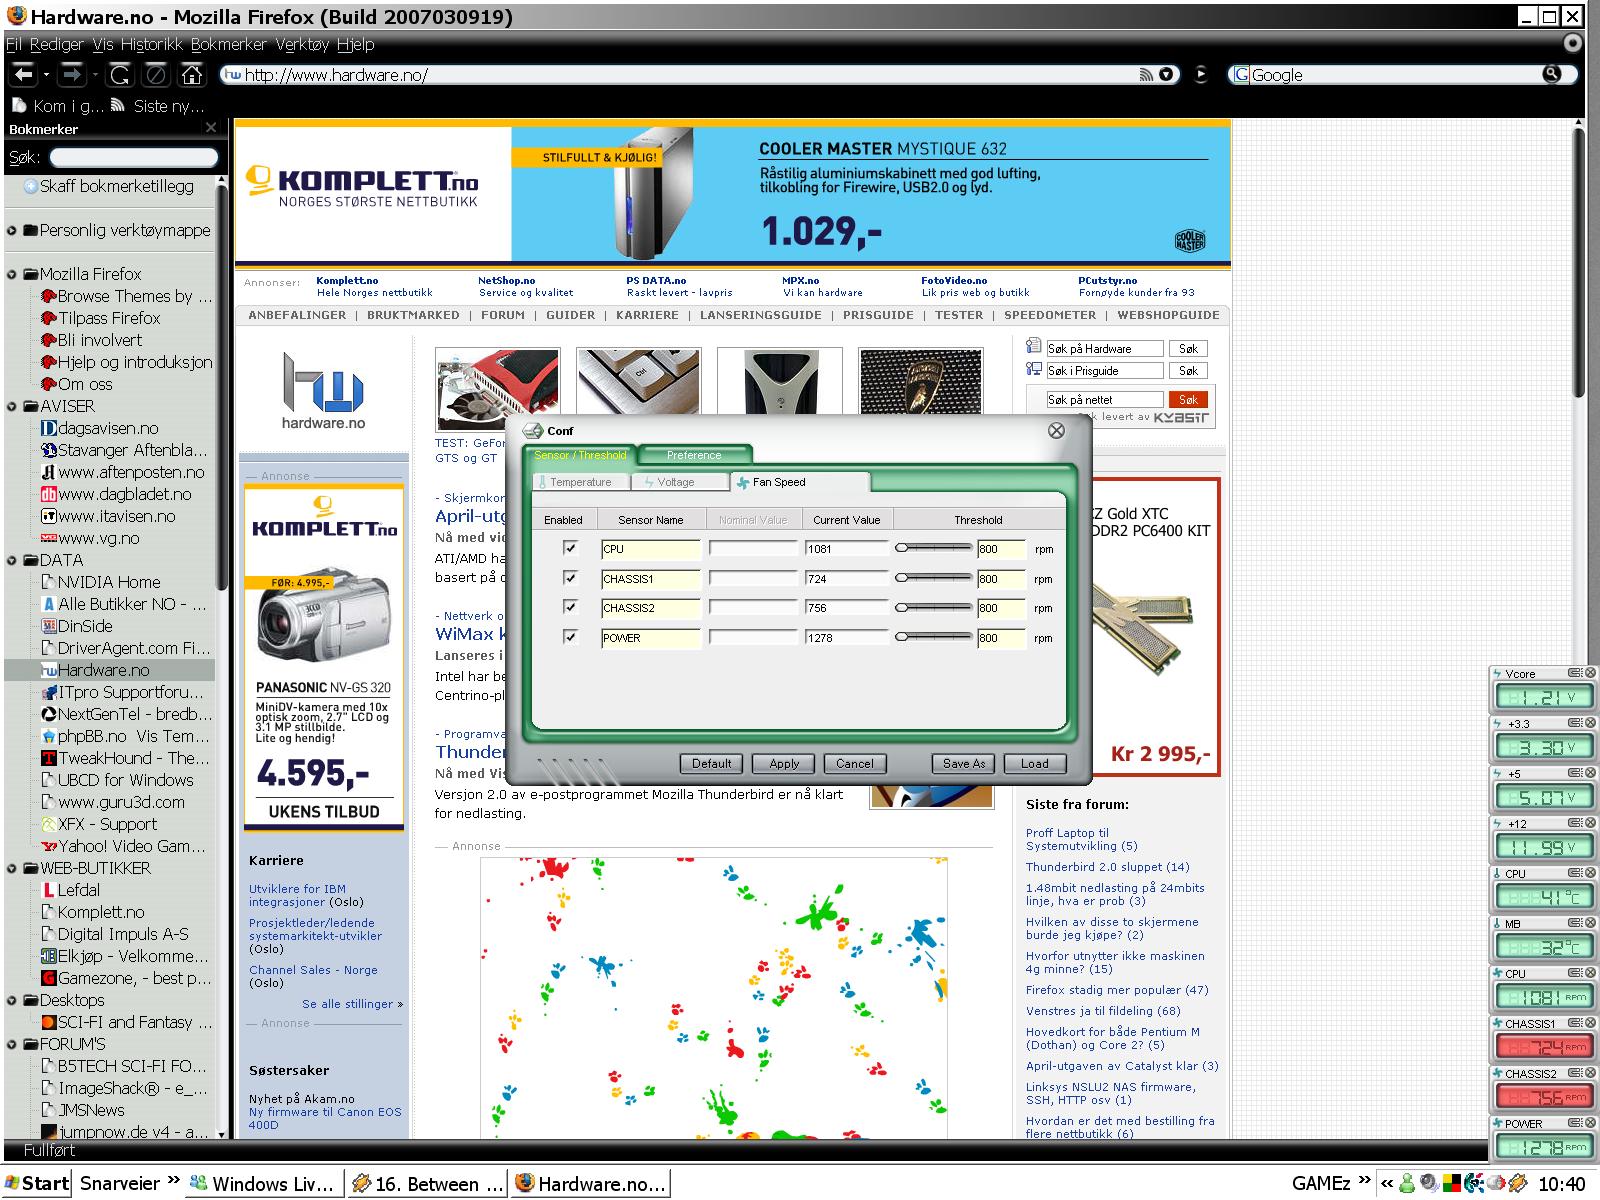Open the Verktøy menu
Image resolution: width=1600 pixels, height=1200 pixels.
(x=302, y=44)
